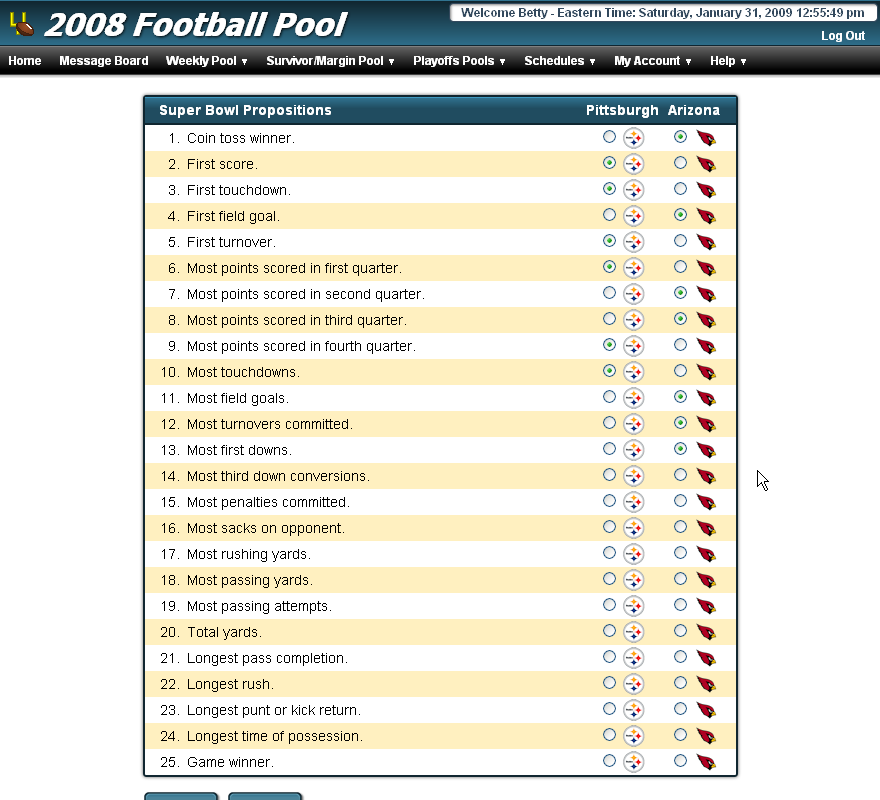The image size is (880, 800).
Task: Click the Log Out link
Action: (843, 36)
